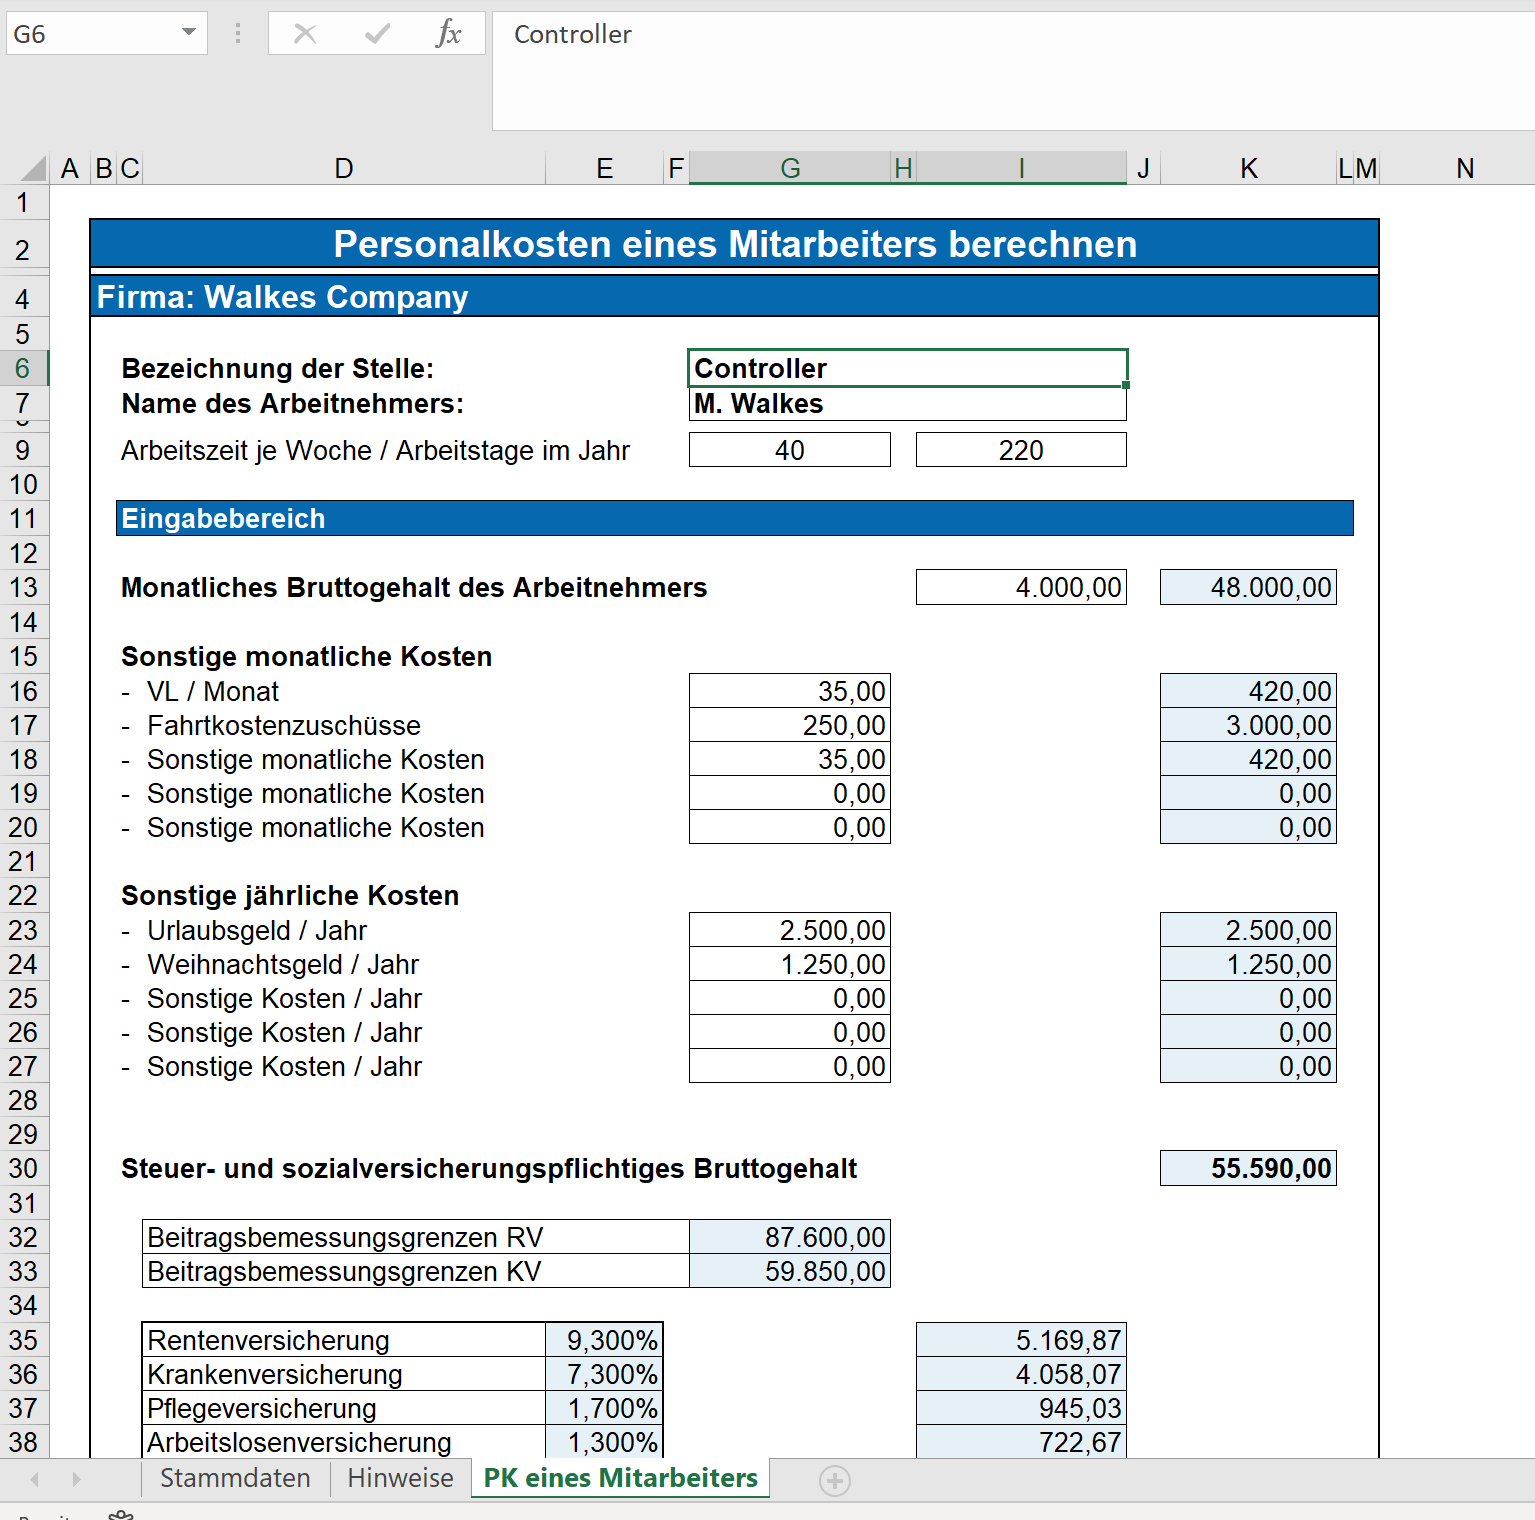Viewport: 1535px width, 1520px height.
Task: Select column D header
Action: [x=344, y=168]
